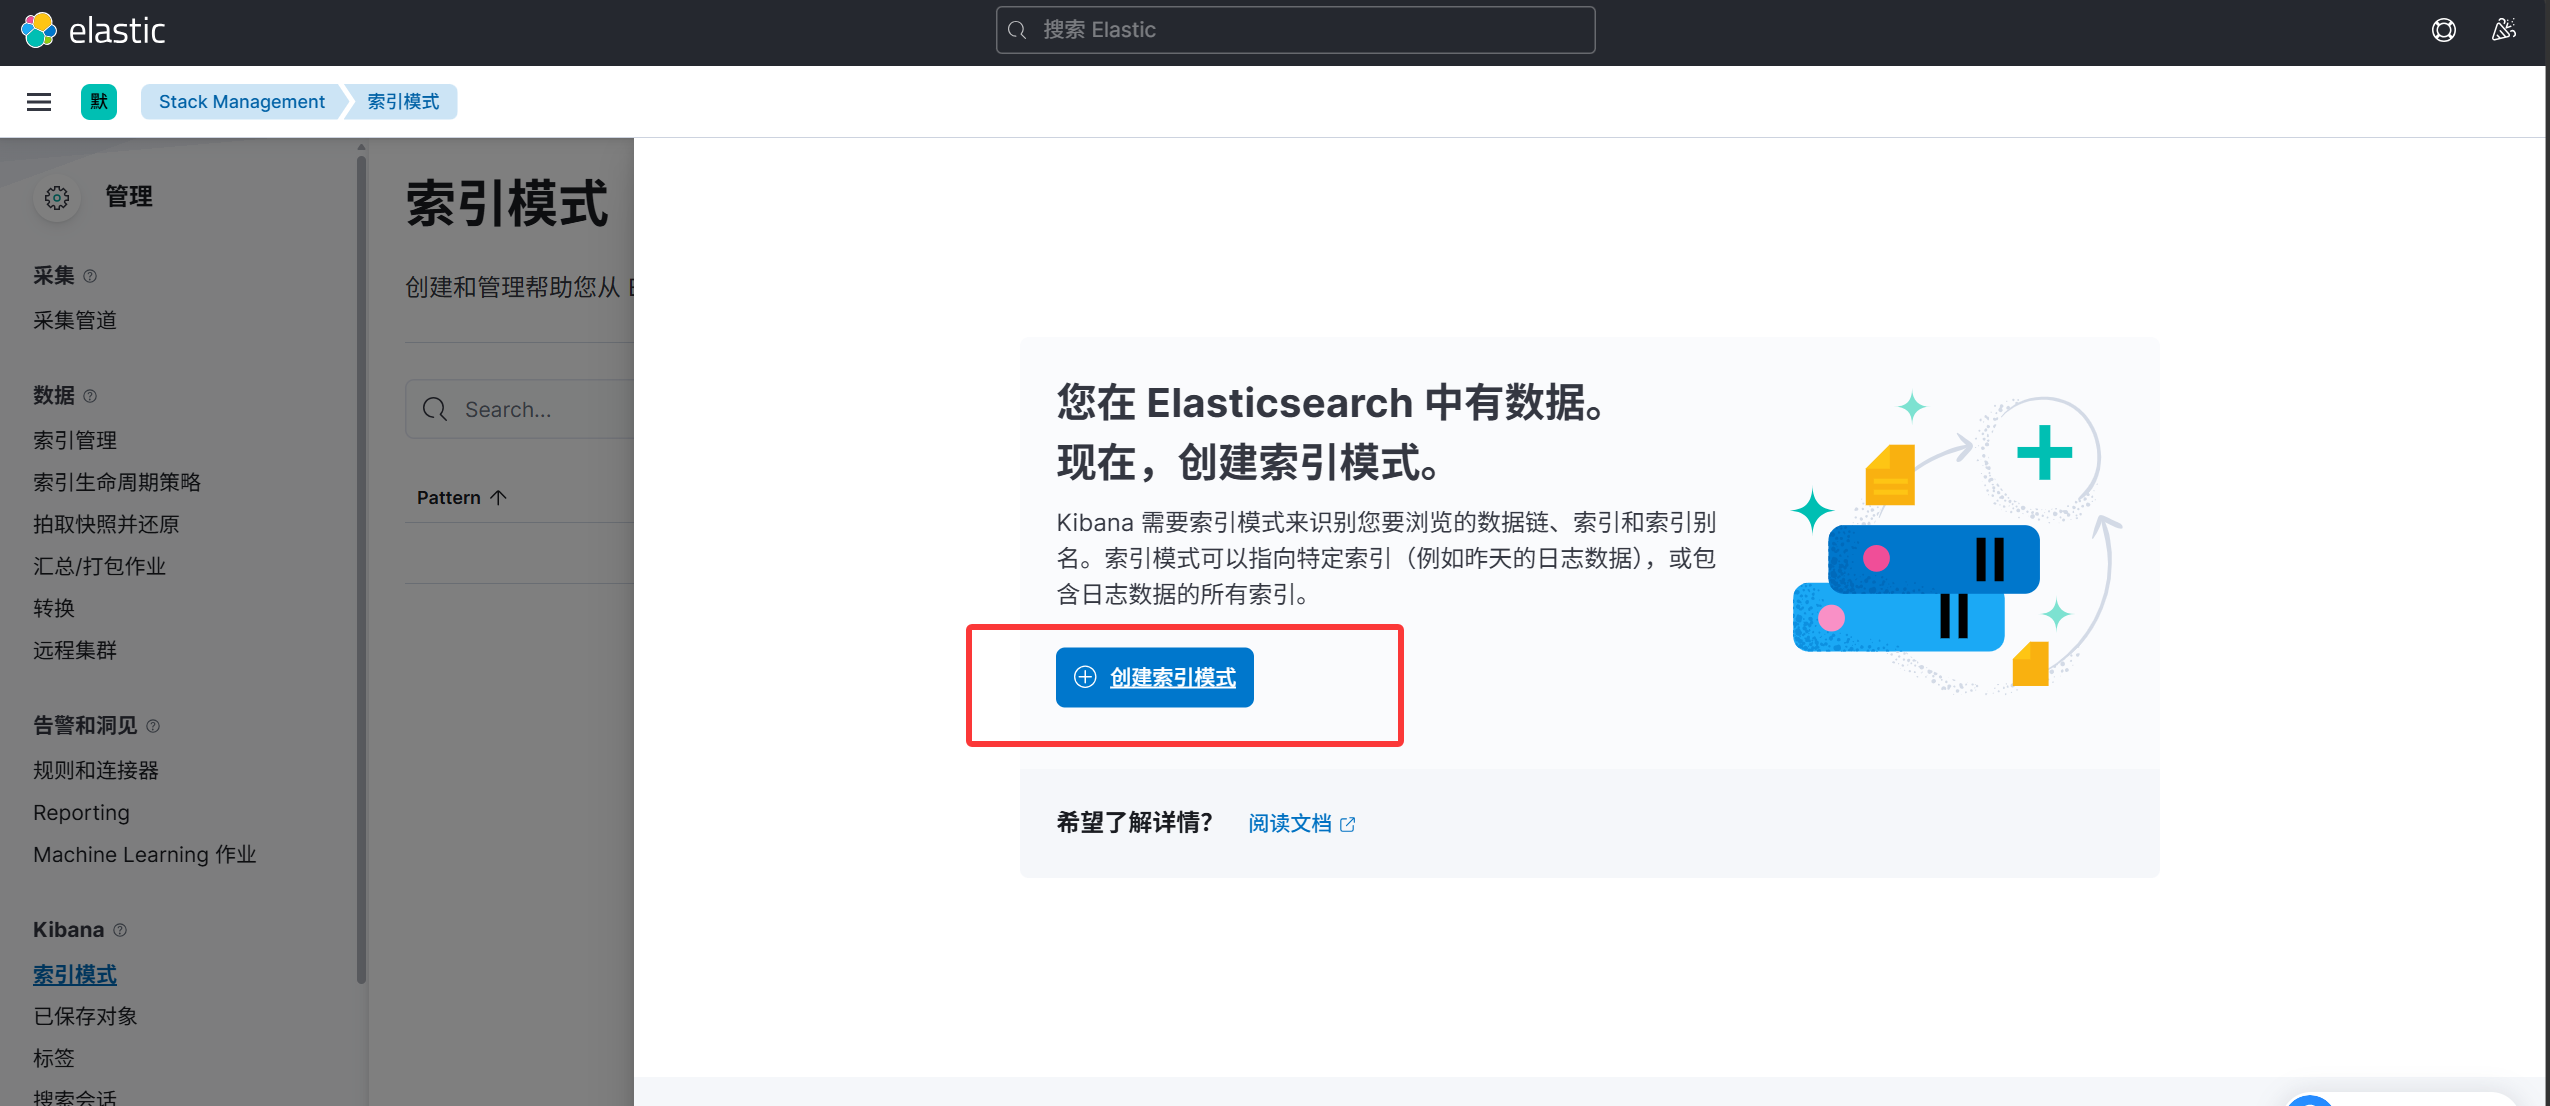Click the info icon beside 告警和洞见
Image resolution: width=2550 pixels, height=1106 pixels.
click(x=153, y=726)
